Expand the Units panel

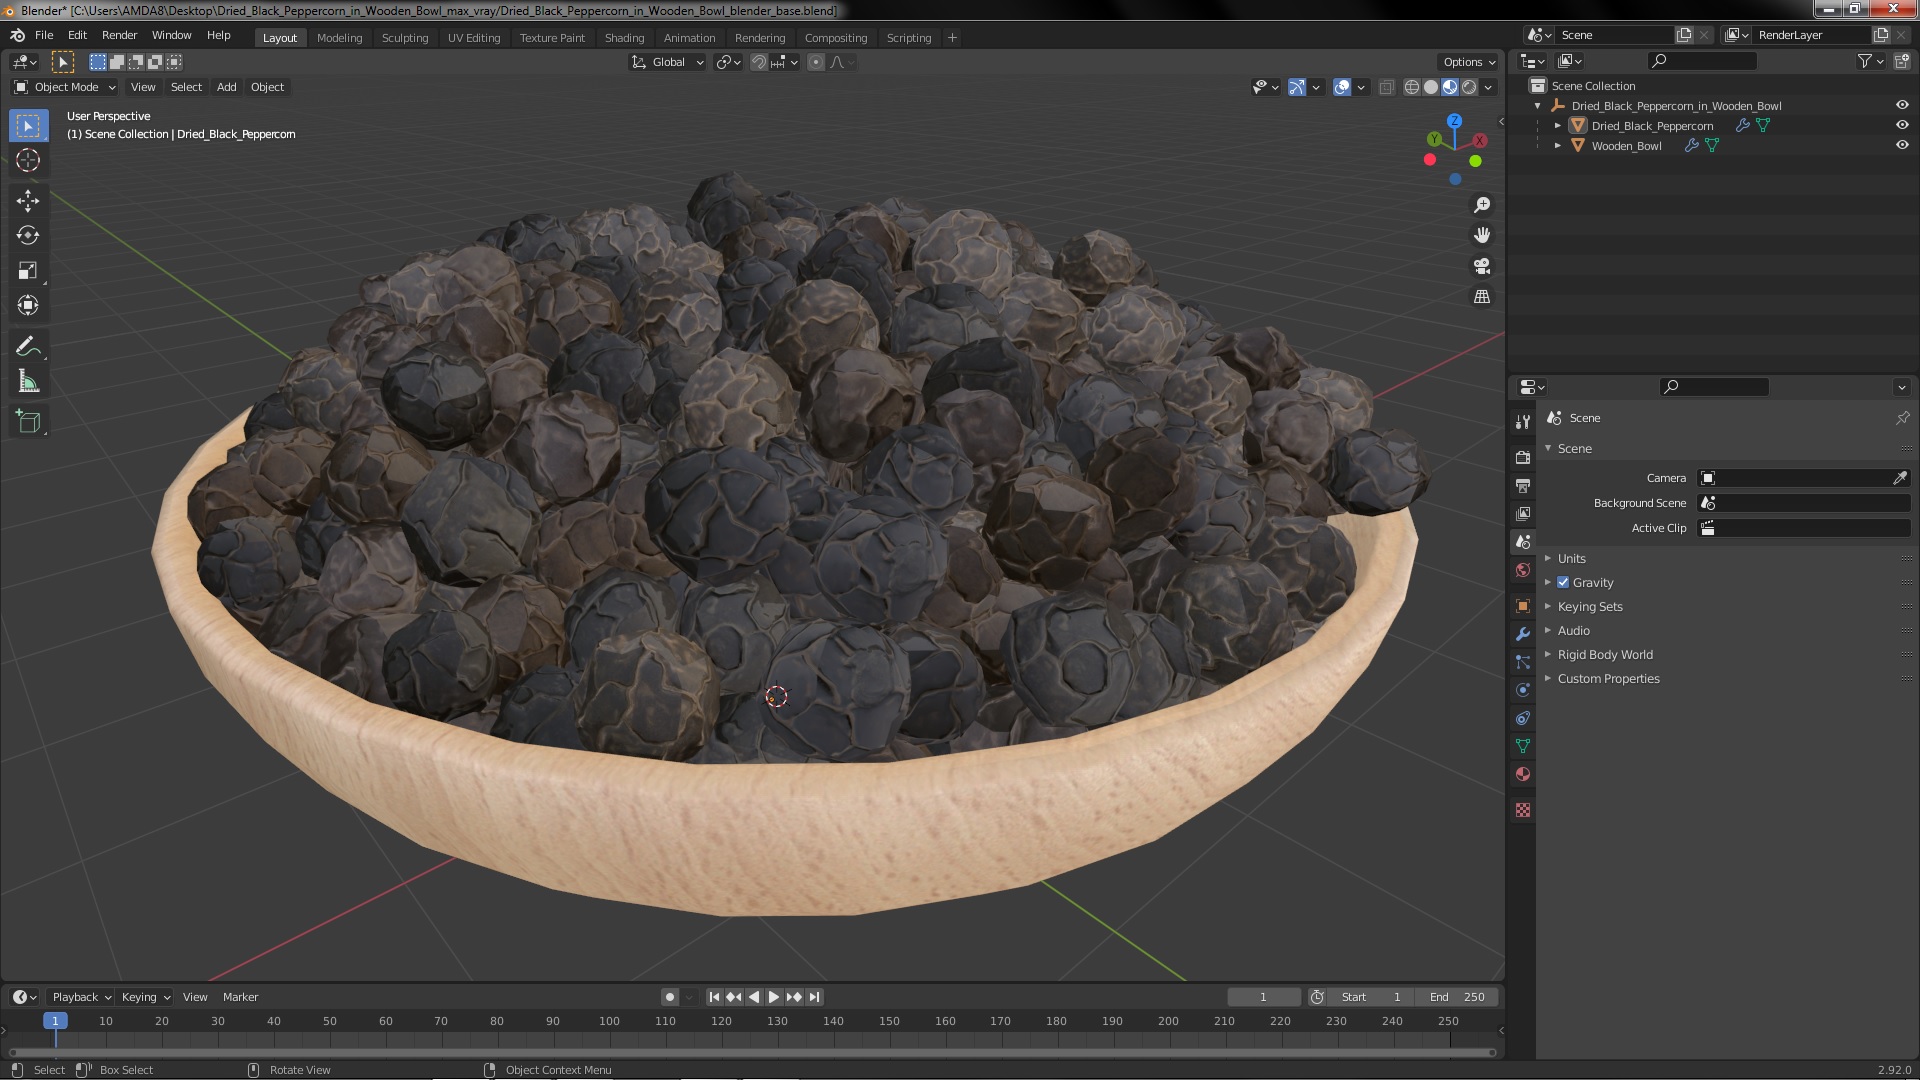[x=1571, y=558]
